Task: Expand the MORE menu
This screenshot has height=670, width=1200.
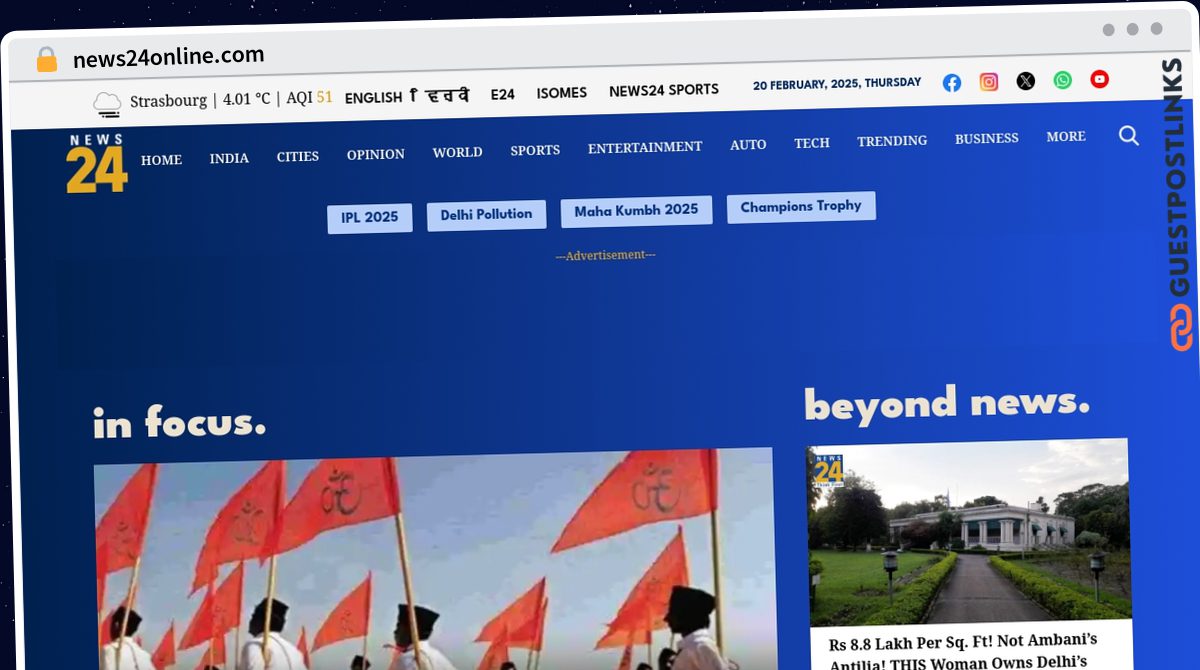Action: click(1066, 137)
